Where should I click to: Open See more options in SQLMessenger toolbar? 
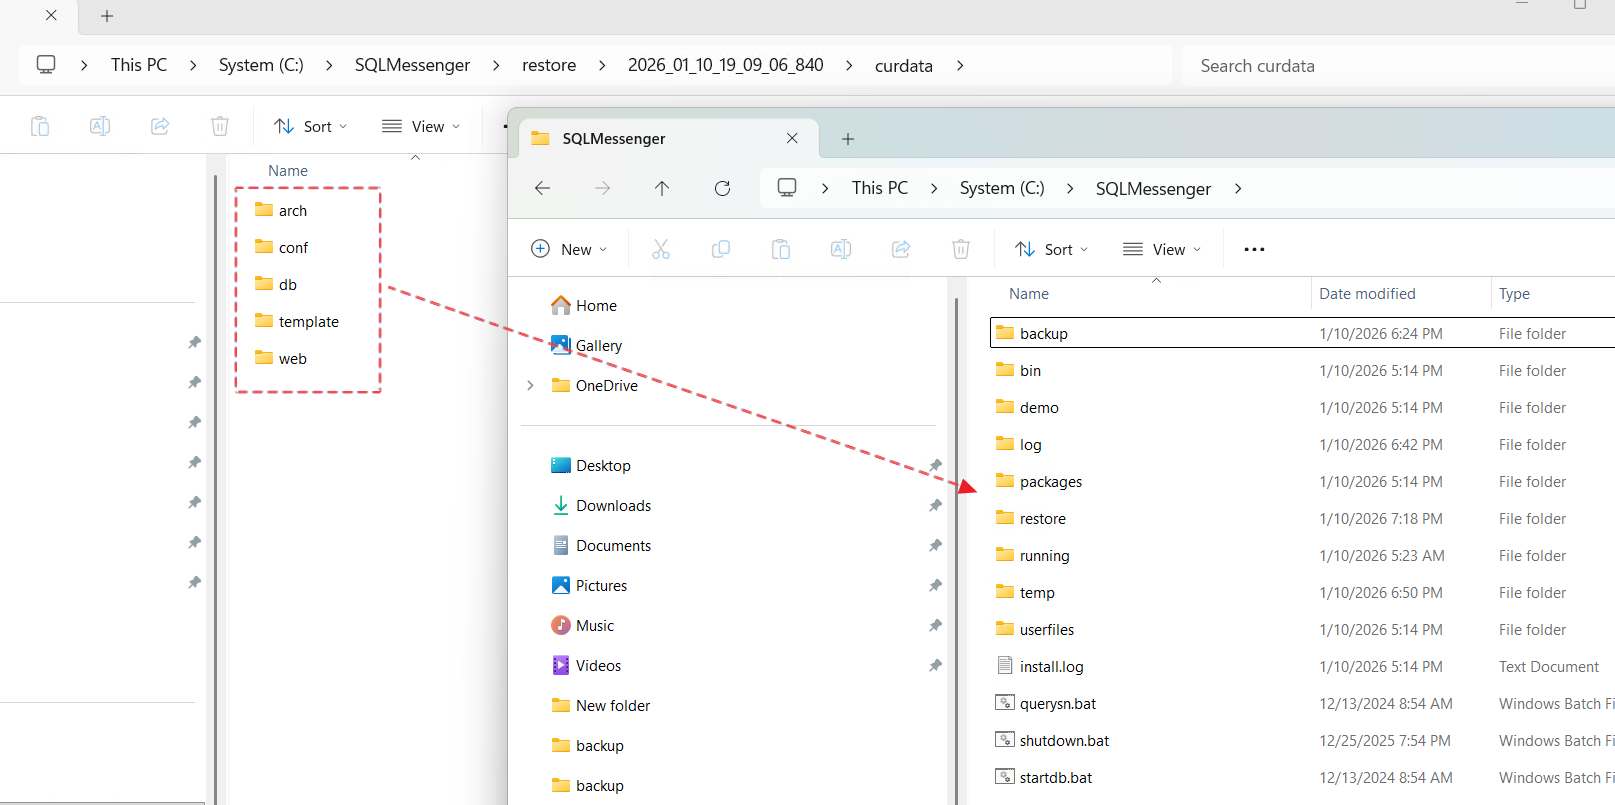(1254, 249)
